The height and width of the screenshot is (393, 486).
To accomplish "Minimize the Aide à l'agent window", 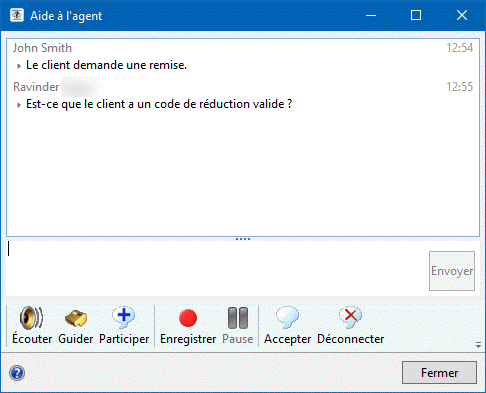I will (371, 15).
